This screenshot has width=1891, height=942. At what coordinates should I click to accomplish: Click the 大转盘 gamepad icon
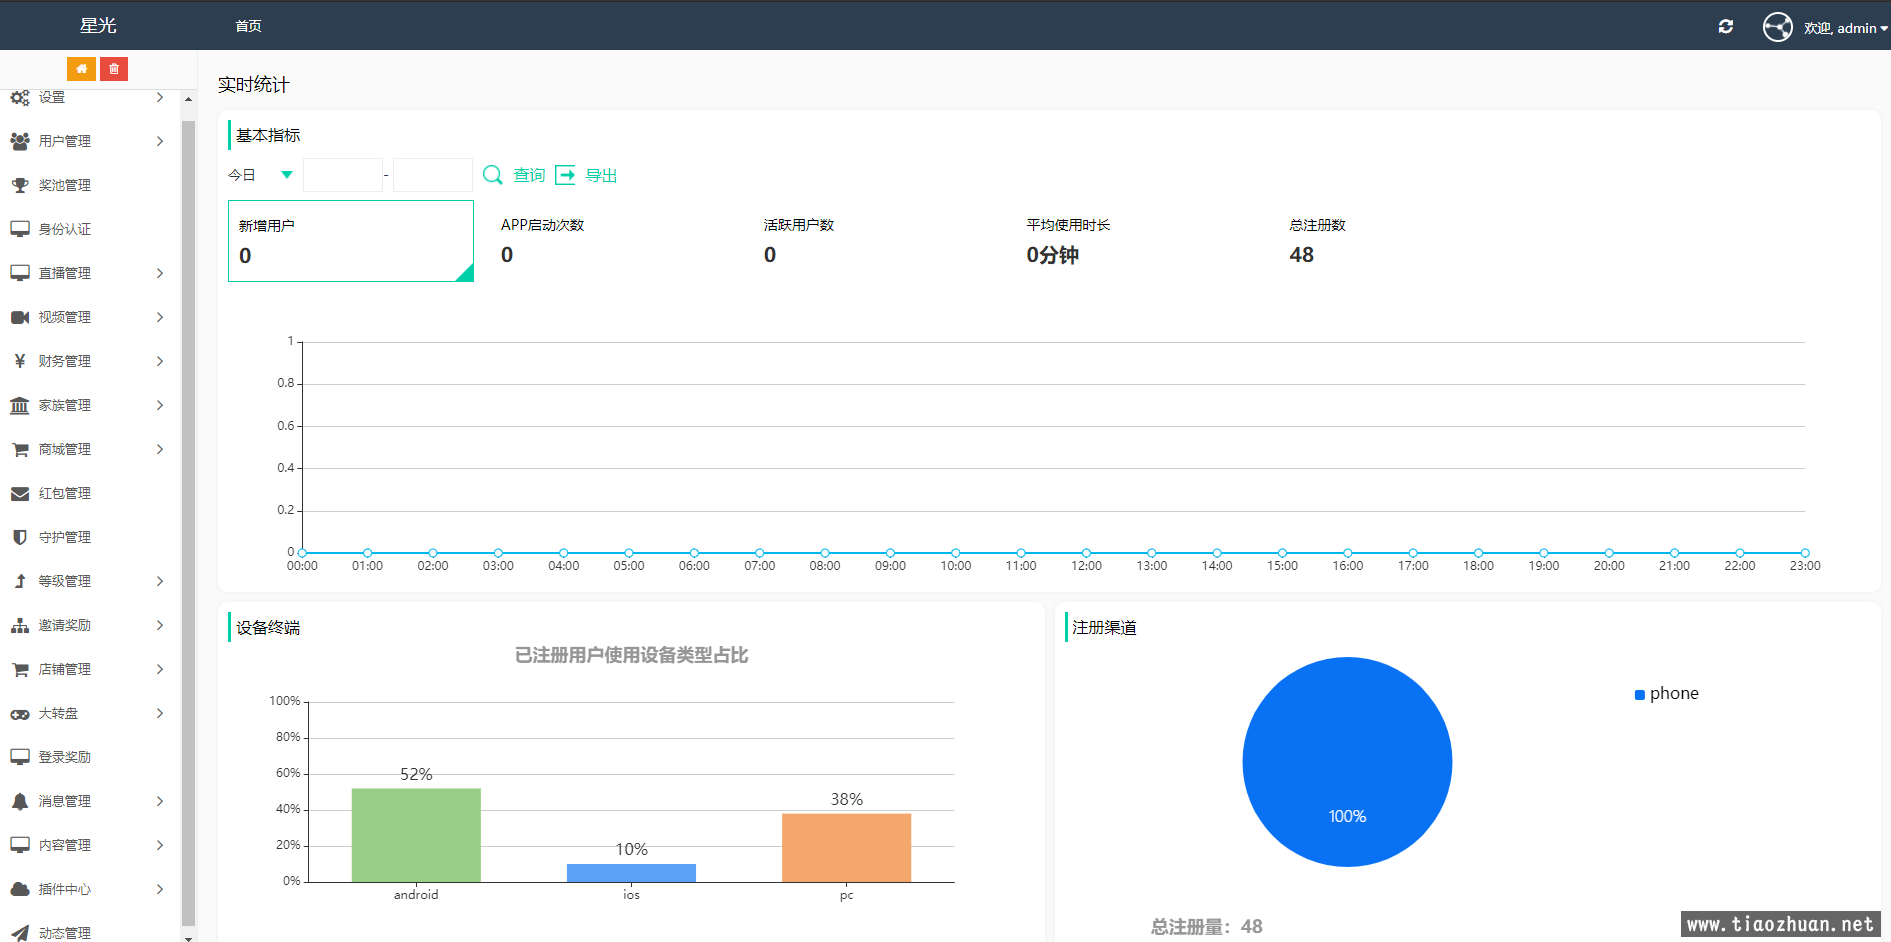pos(20,713)
